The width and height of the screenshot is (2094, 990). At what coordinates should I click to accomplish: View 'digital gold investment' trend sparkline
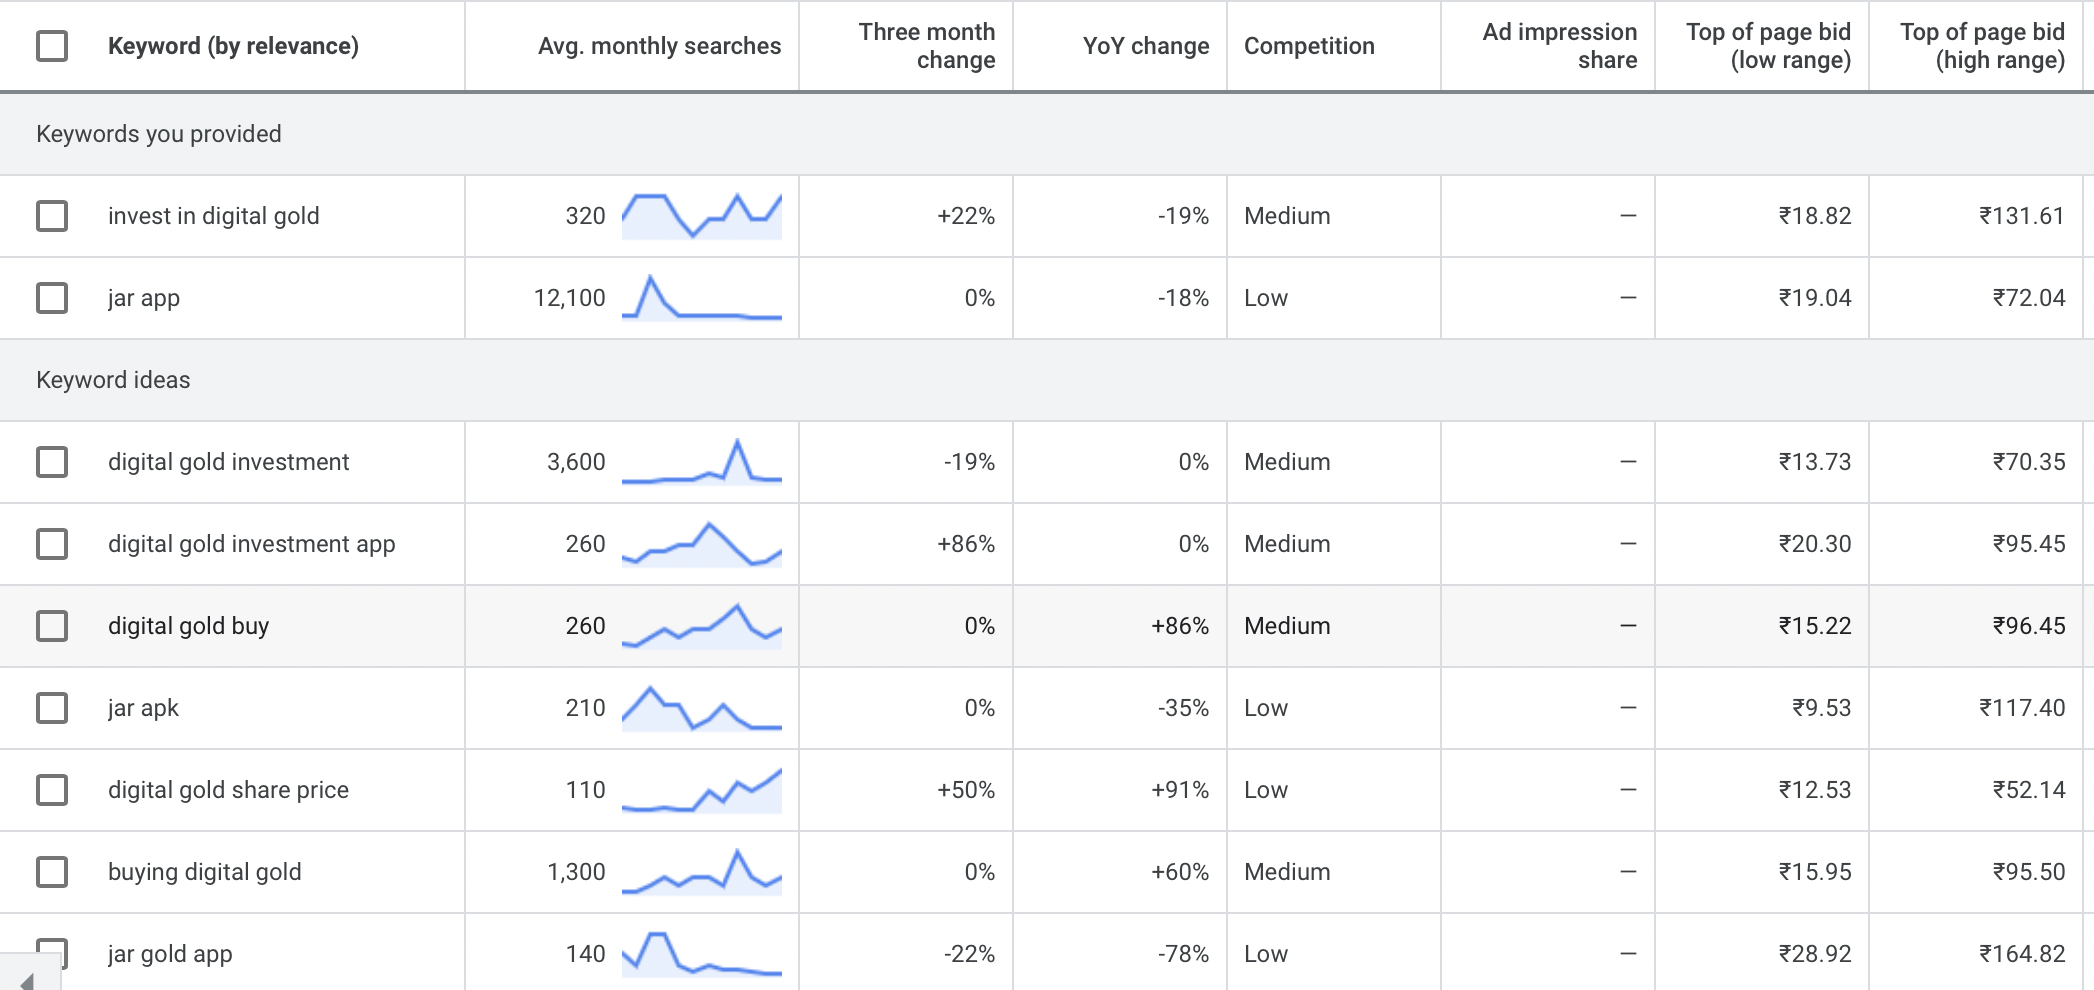[x=701, y=462]
